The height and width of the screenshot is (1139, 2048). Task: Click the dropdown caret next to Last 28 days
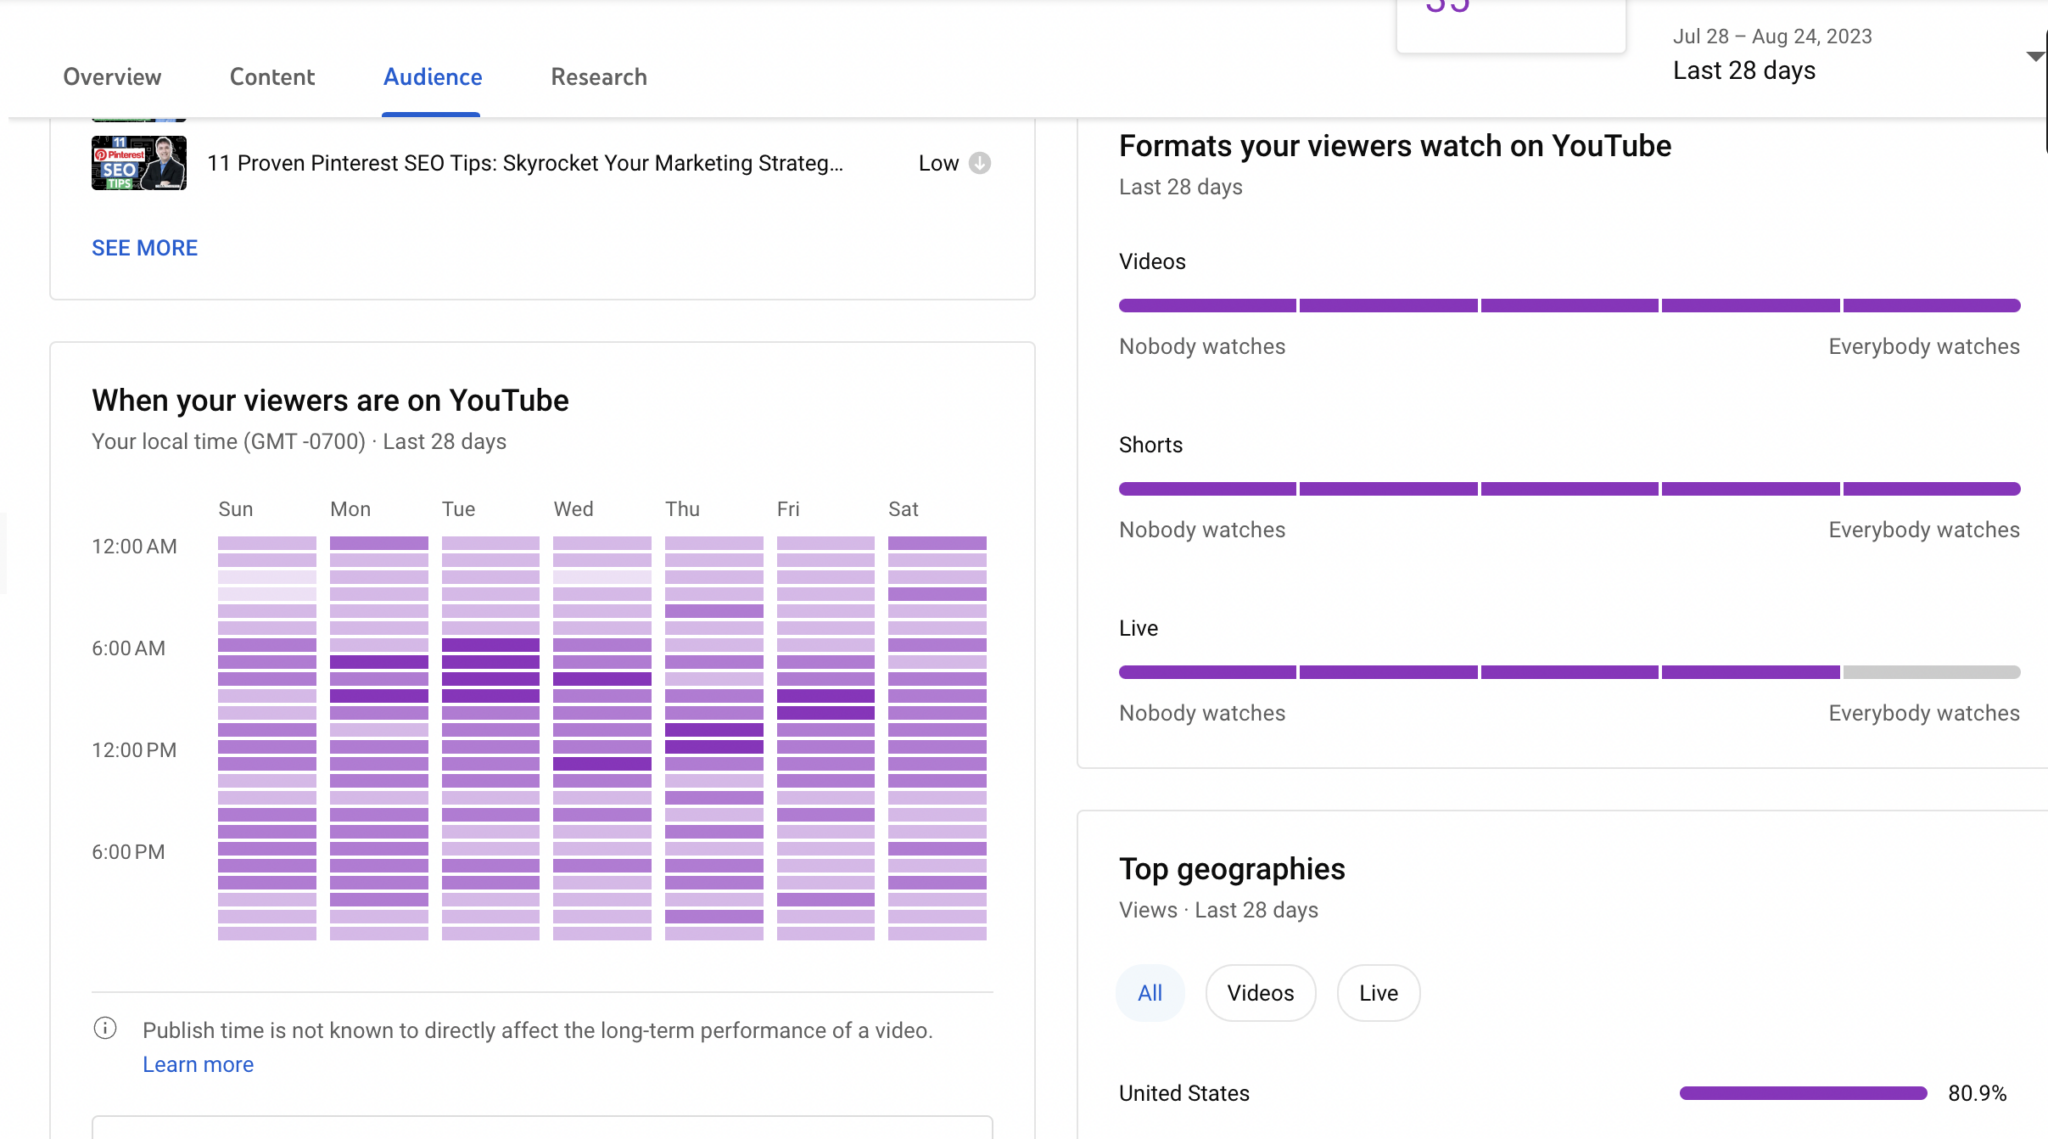(2035, 55)
